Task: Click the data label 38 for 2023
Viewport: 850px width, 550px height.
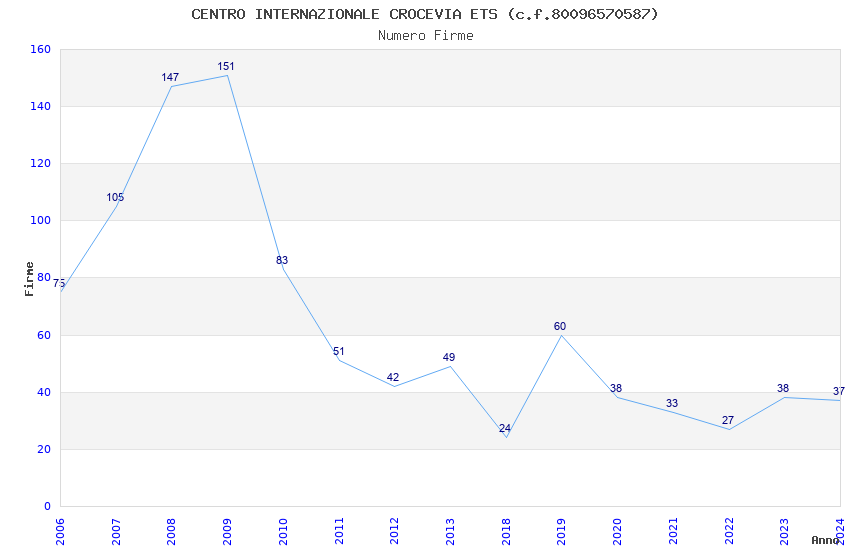Action: tap(783, 389)
